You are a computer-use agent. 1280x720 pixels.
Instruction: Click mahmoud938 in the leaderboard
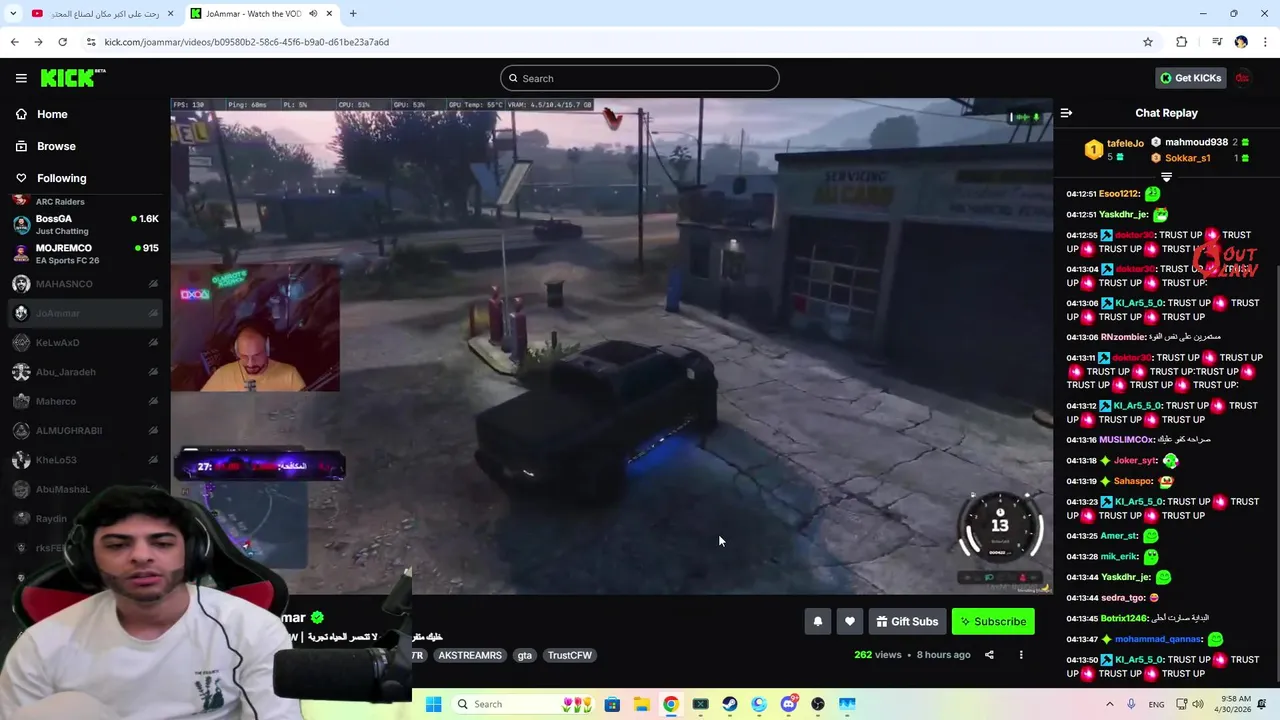(x=1196, y=142)
